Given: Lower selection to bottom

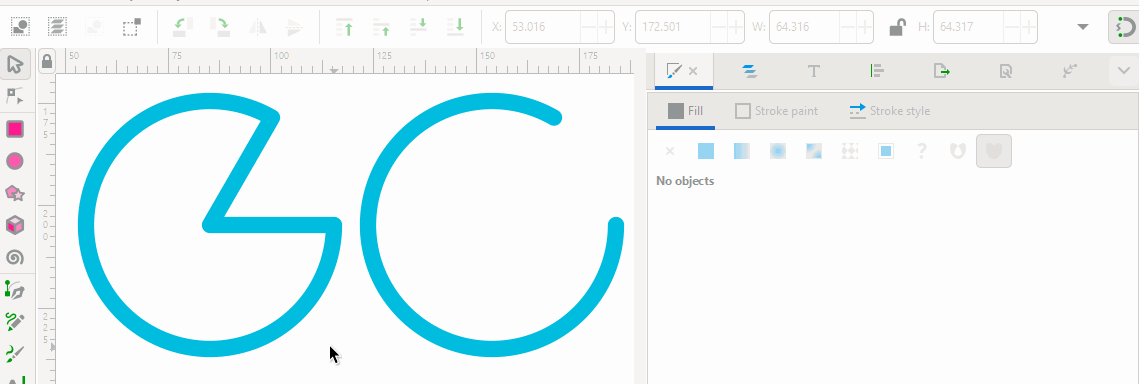Looking at the screenshot, I should (455, 27).
